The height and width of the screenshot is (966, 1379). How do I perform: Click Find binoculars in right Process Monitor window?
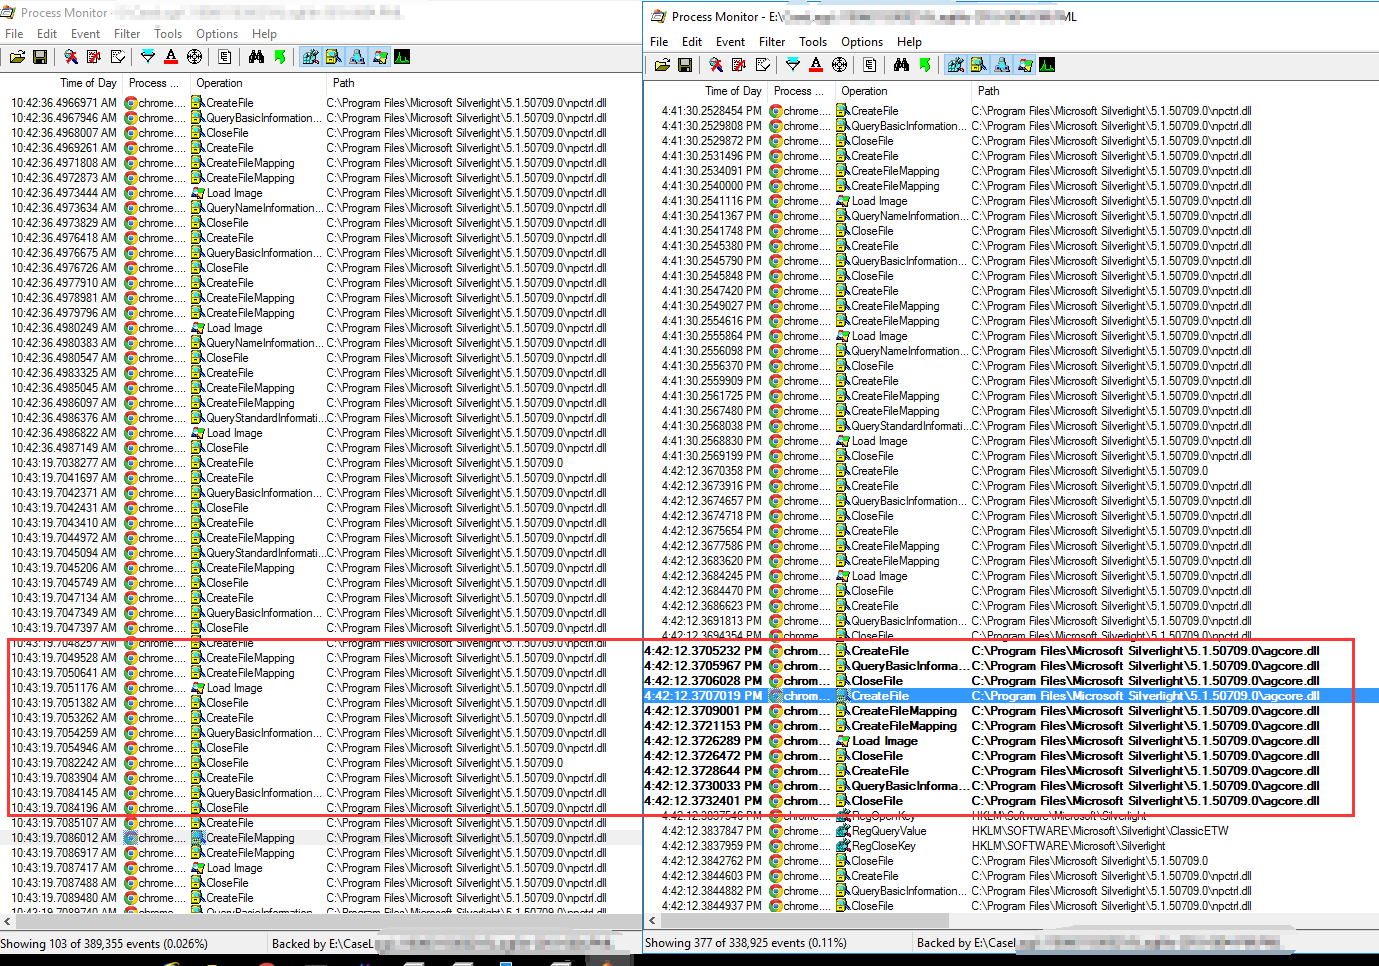click(902, 65)
